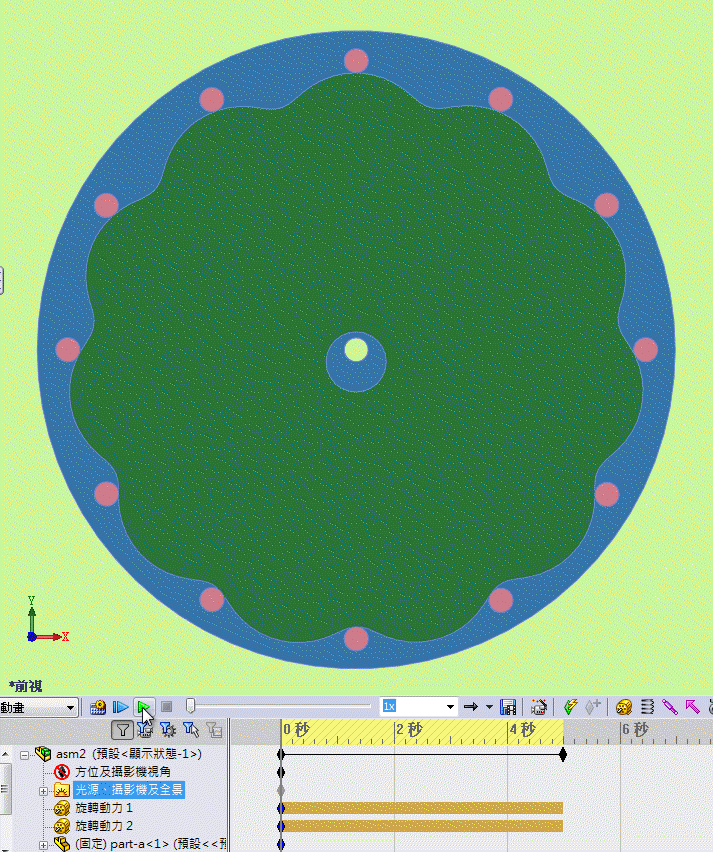The image size is (713, 852).
Task: Collapse the asm2 tree node
Action: pos(24,755)
